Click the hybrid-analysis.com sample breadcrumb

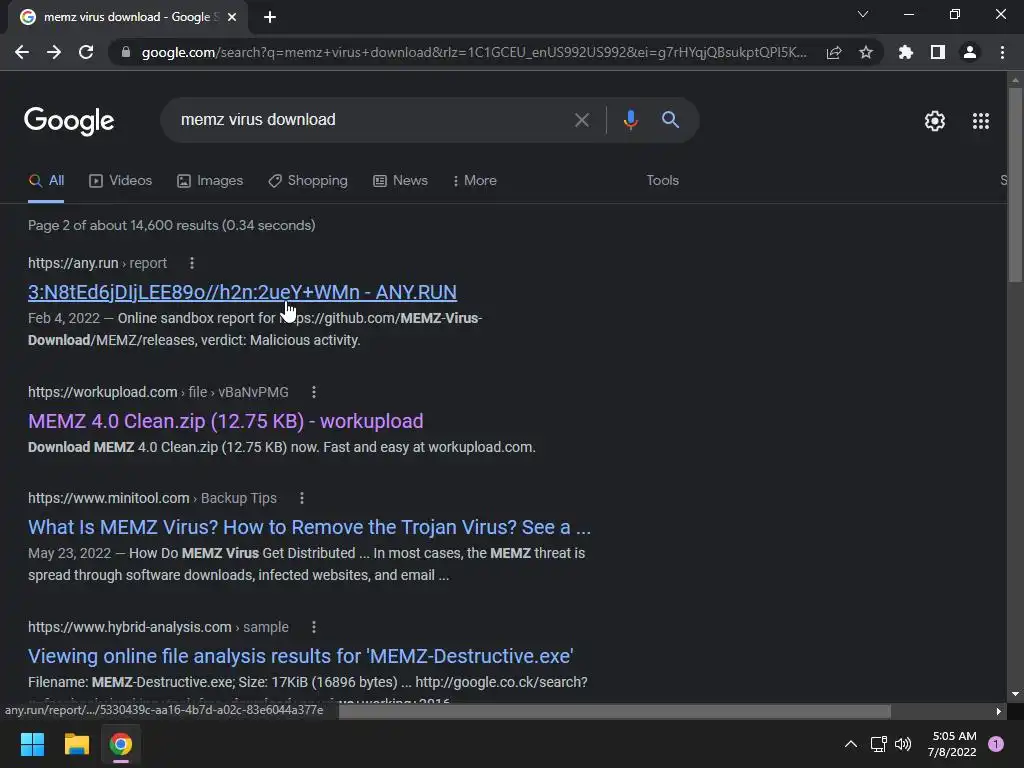tap(158, 627)
